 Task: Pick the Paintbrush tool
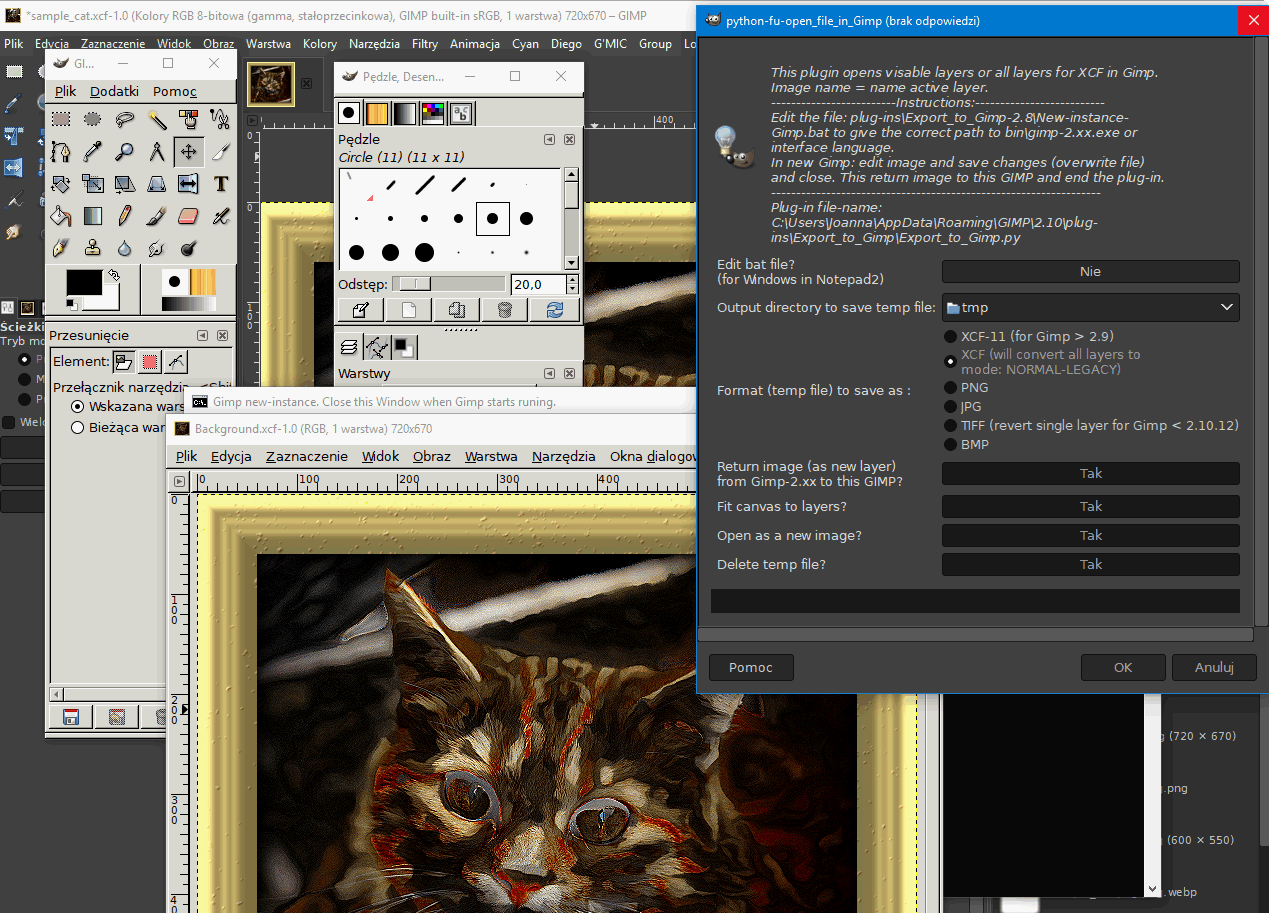(x=157, y=216)
